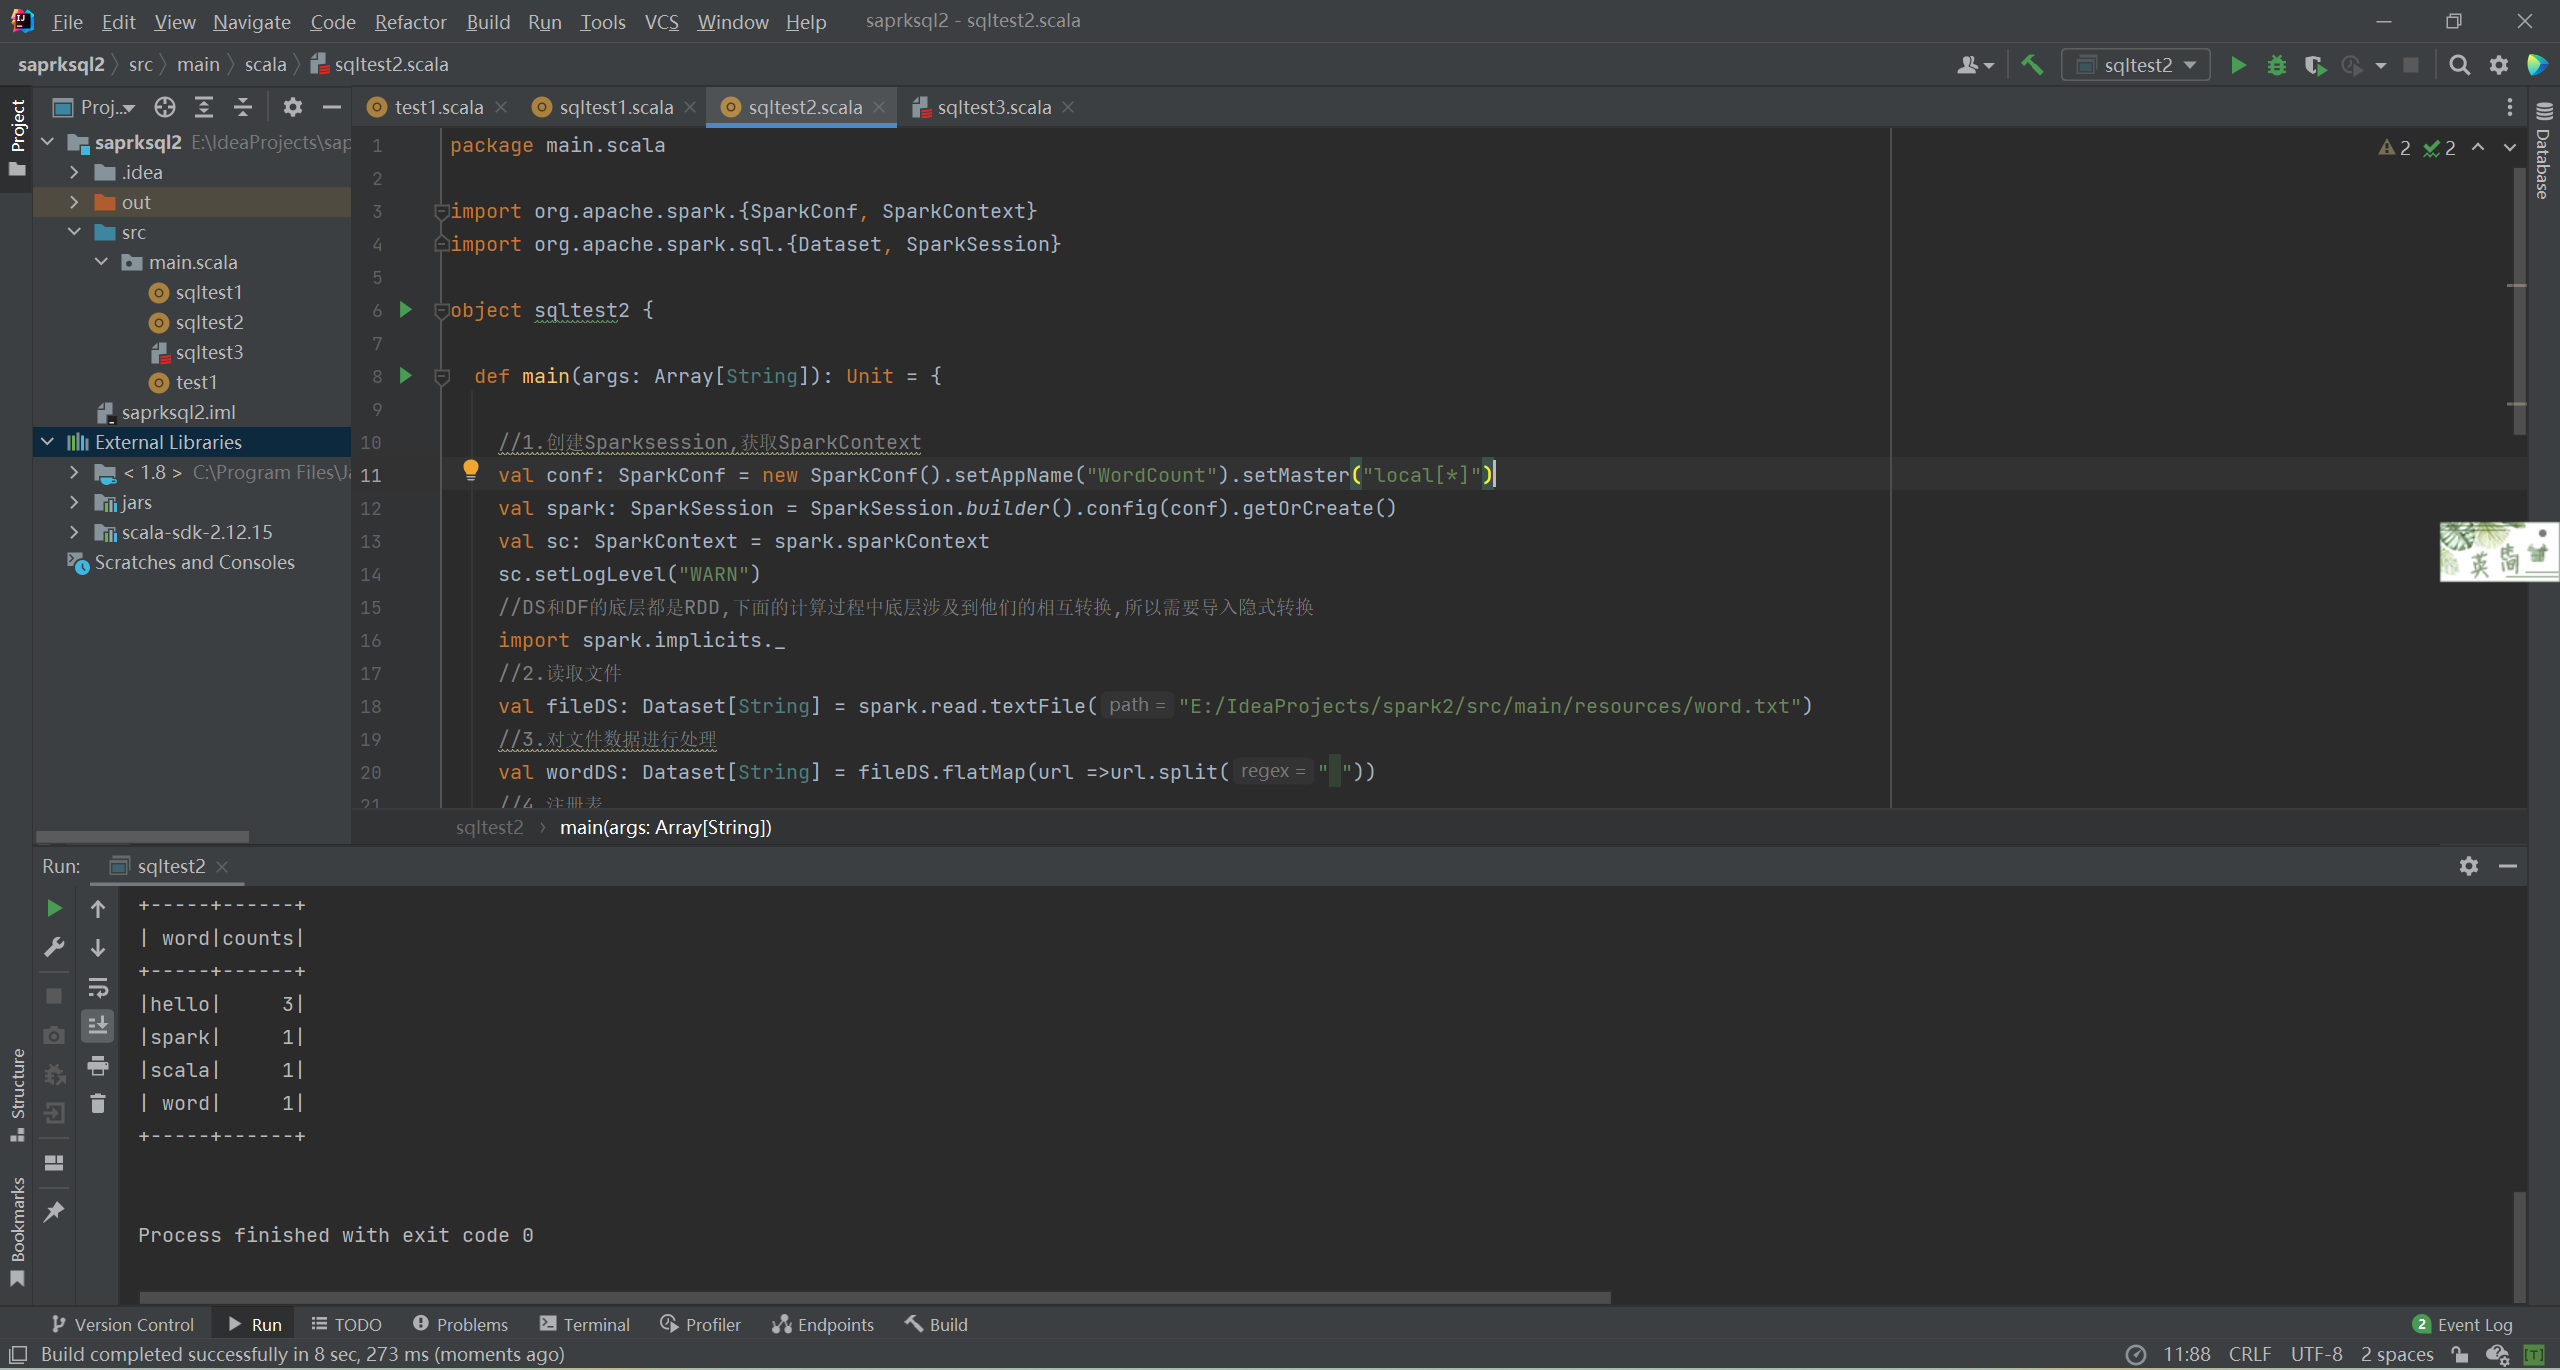Expand the src folder in project tree
This screenshot has height=1370, width=2560.
point(73,232)
